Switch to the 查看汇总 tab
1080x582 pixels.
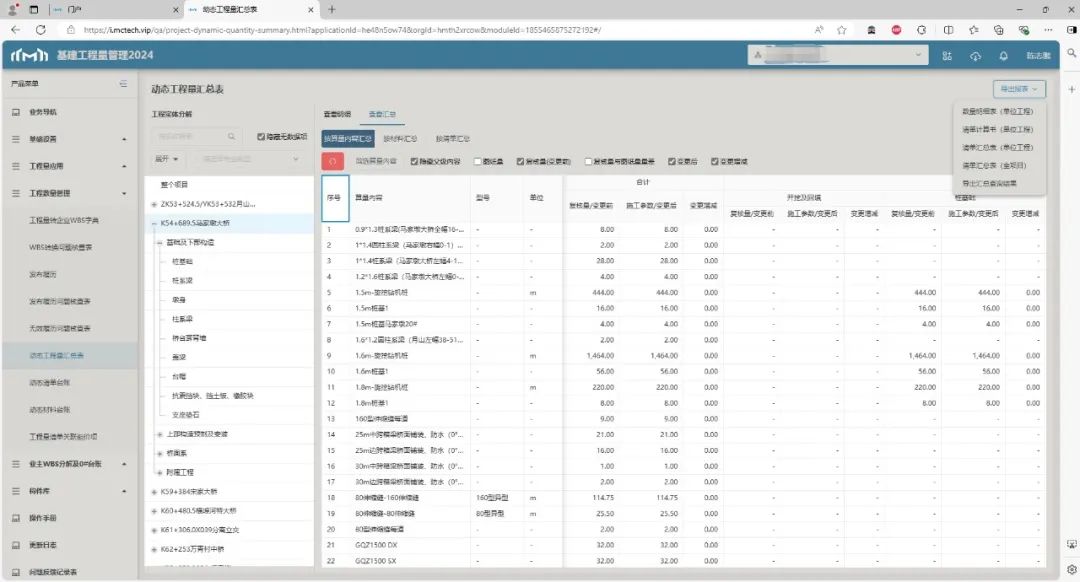pyautogui.click(x=382, y=114)
